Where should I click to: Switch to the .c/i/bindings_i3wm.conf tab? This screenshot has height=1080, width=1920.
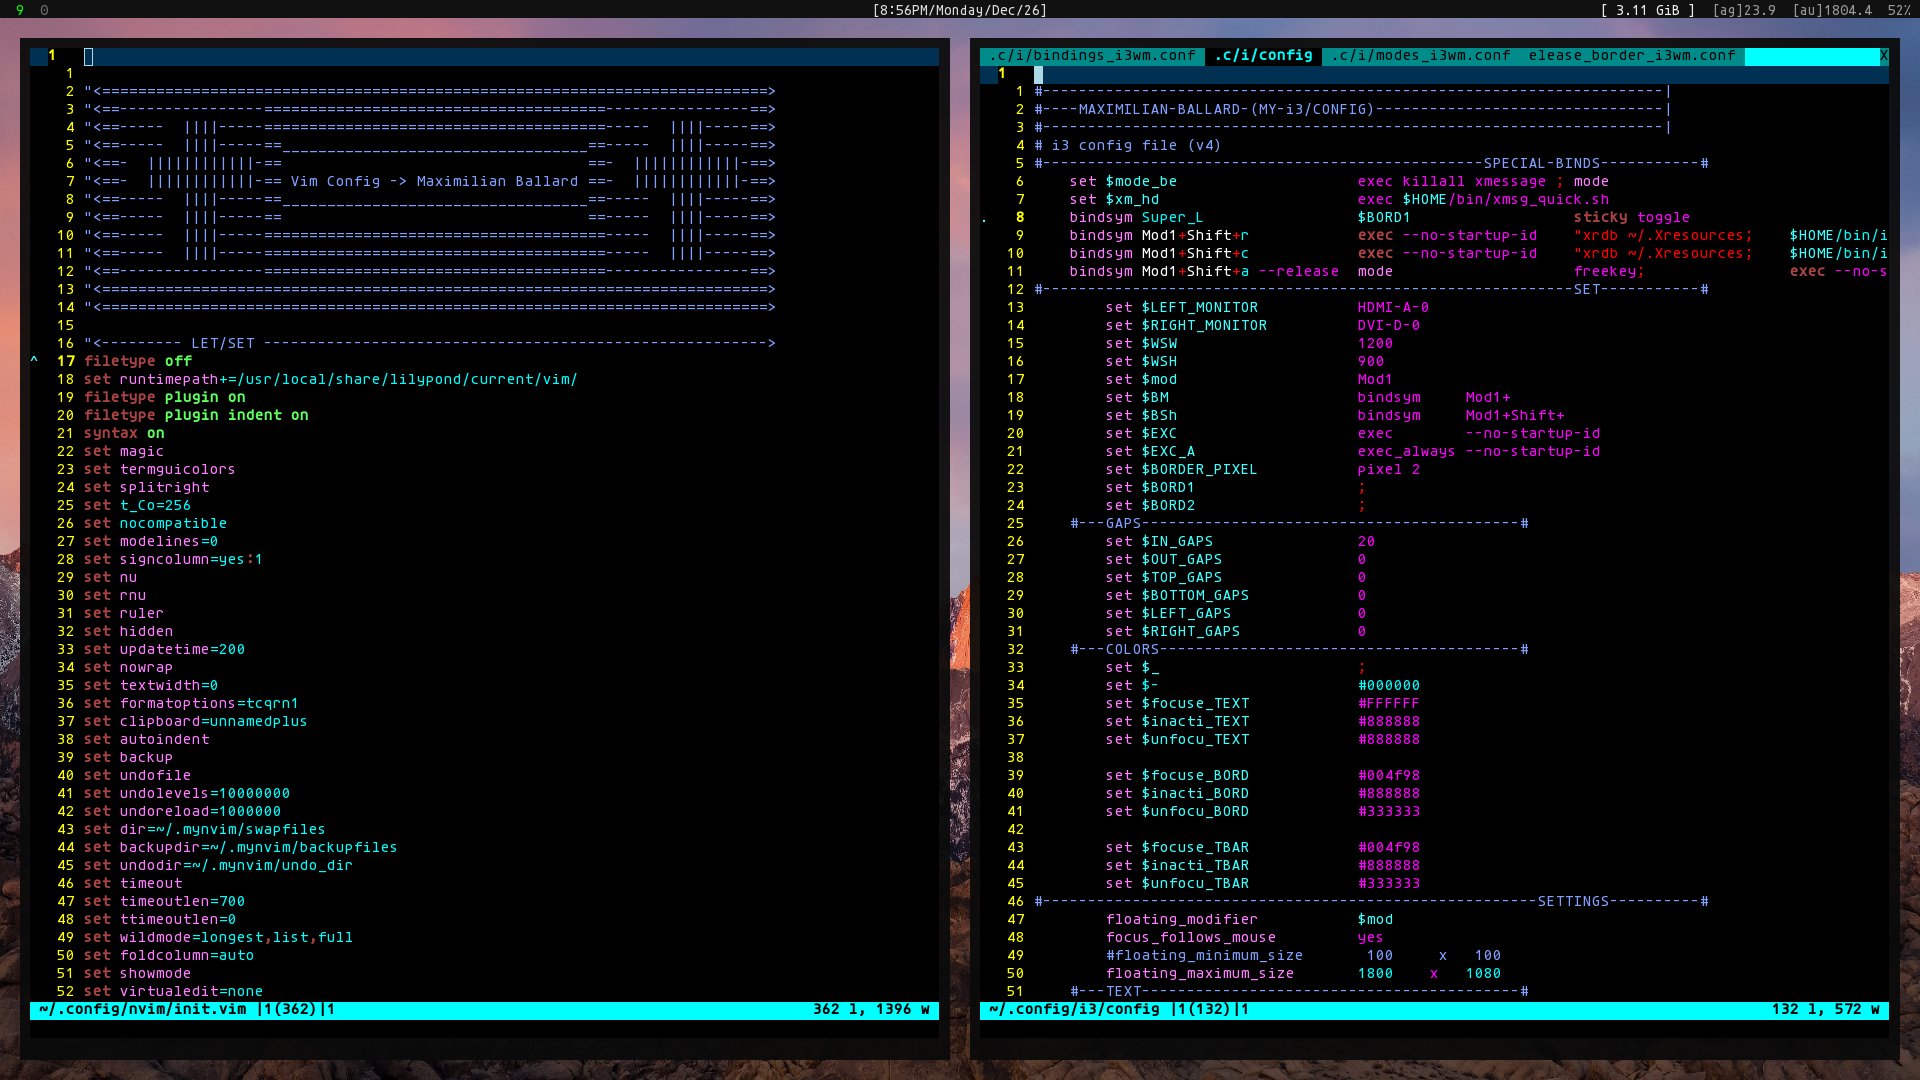(1092, 56)
